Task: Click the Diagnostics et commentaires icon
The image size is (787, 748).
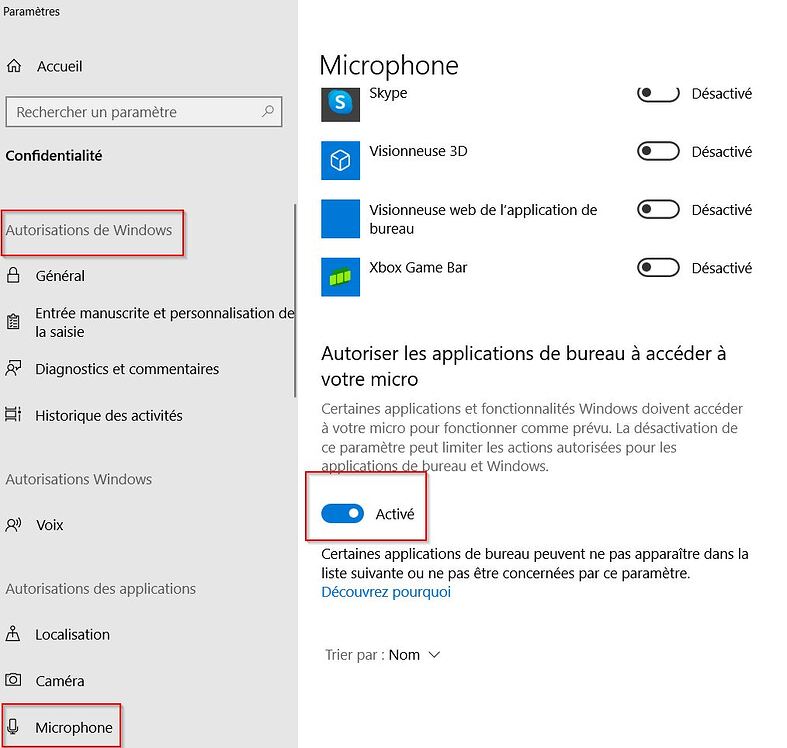Action: click(13, 368)
